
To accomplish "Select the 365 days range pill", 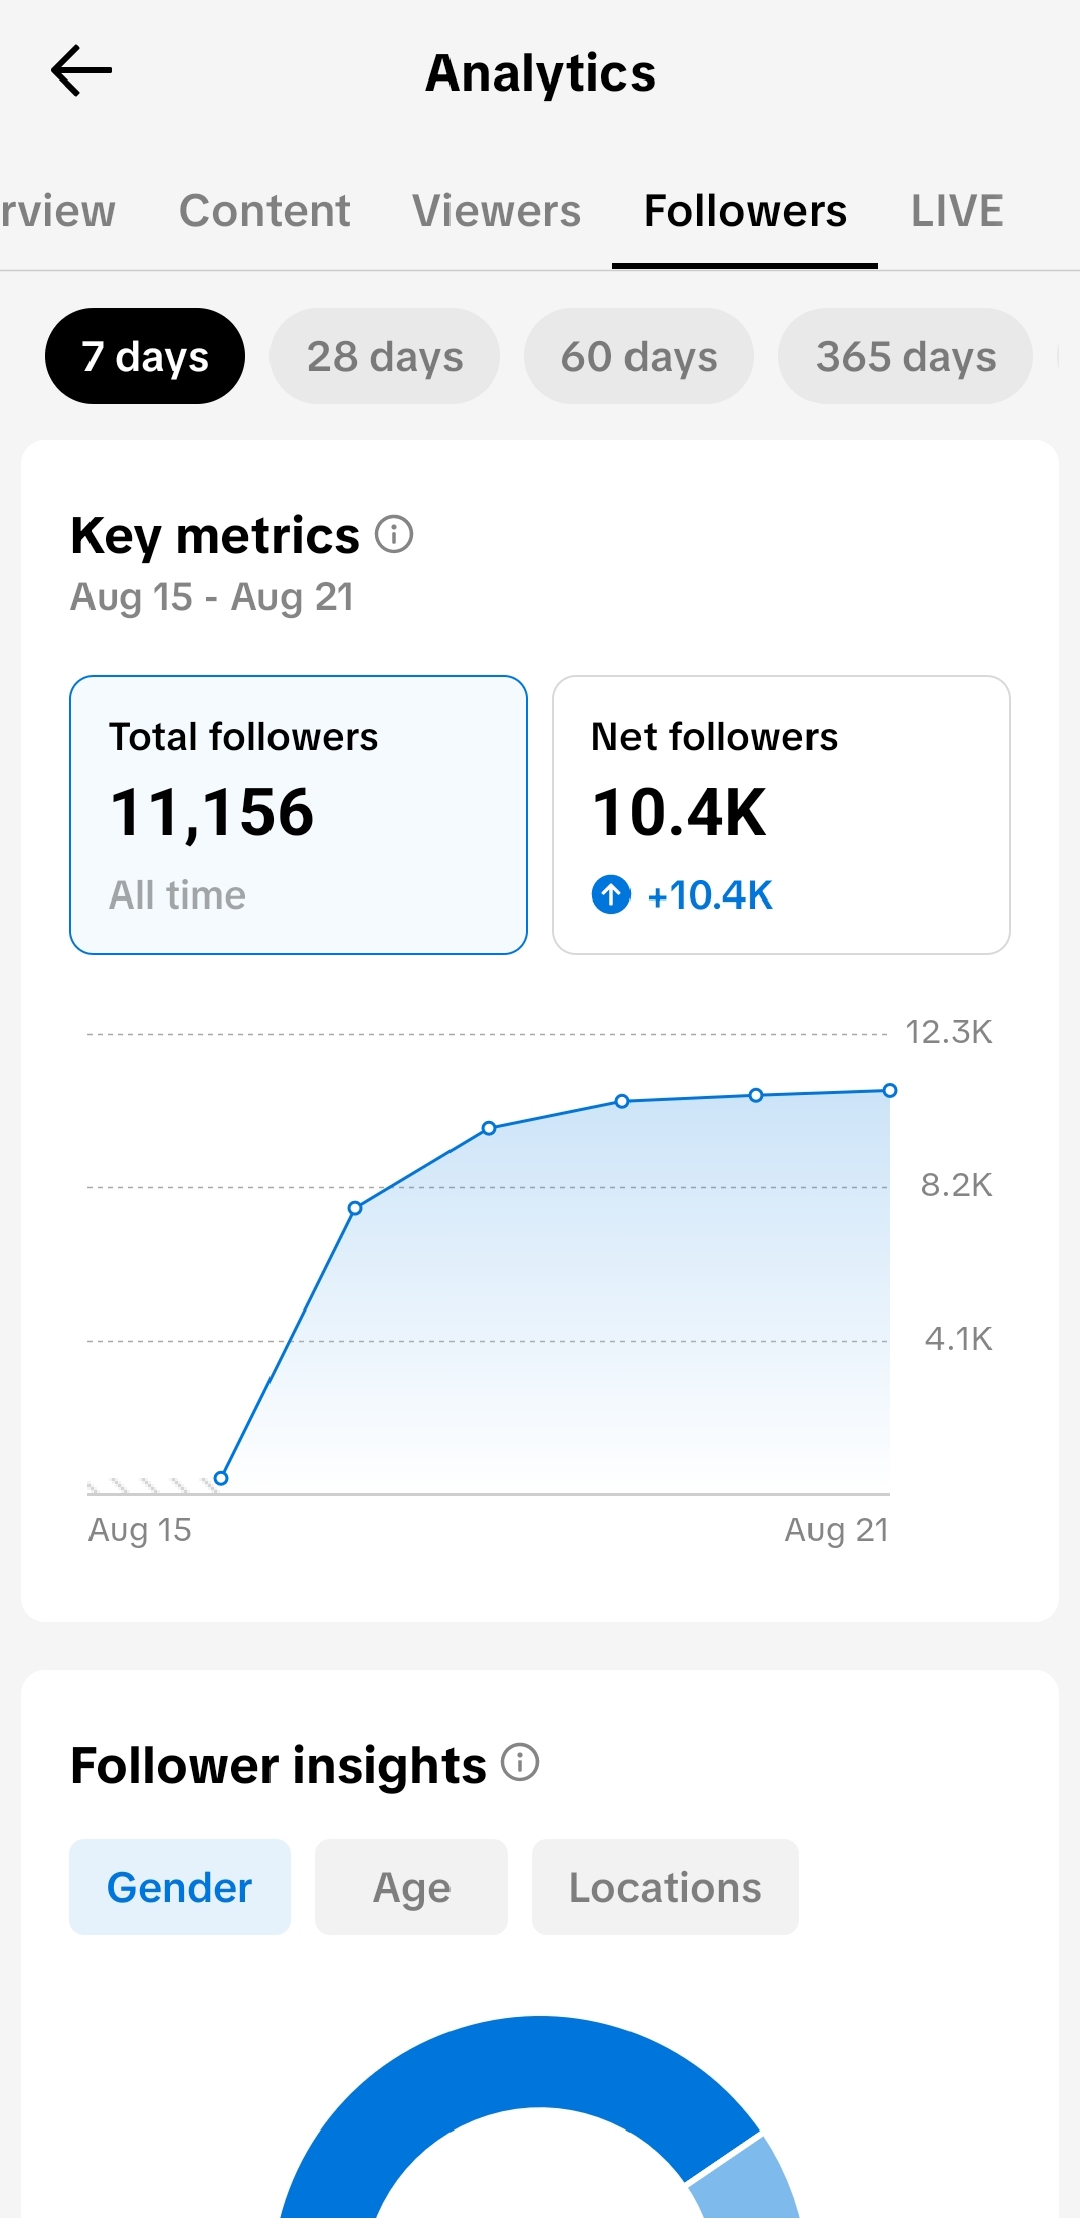I will [x=906, y=356].
